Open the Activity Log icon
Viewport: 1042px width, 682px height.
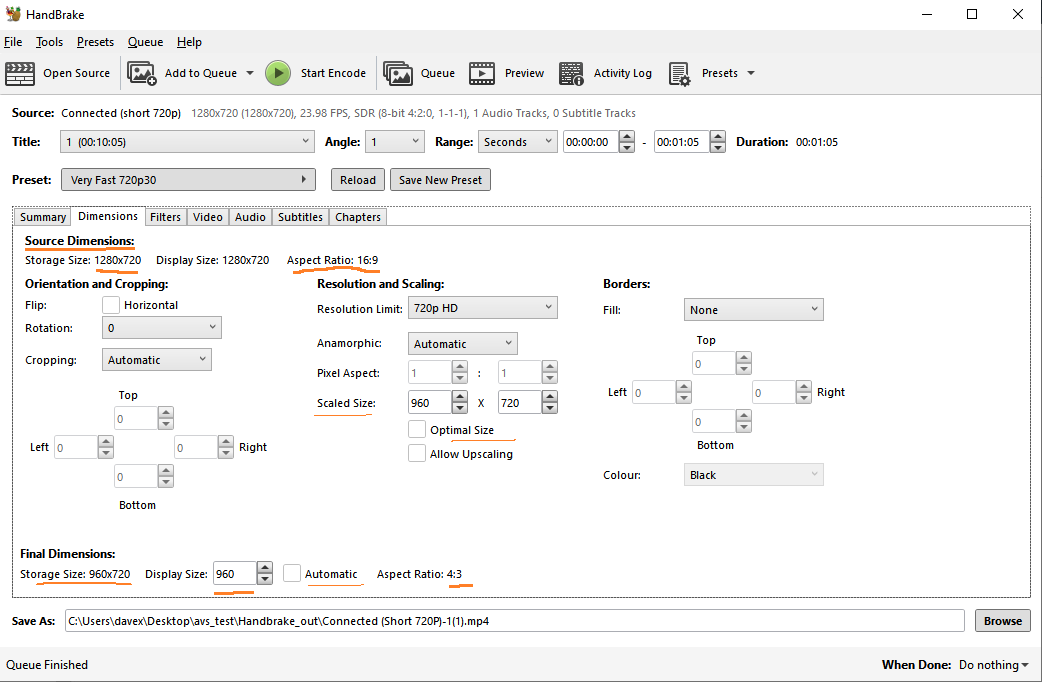click(x=571, y=73)
